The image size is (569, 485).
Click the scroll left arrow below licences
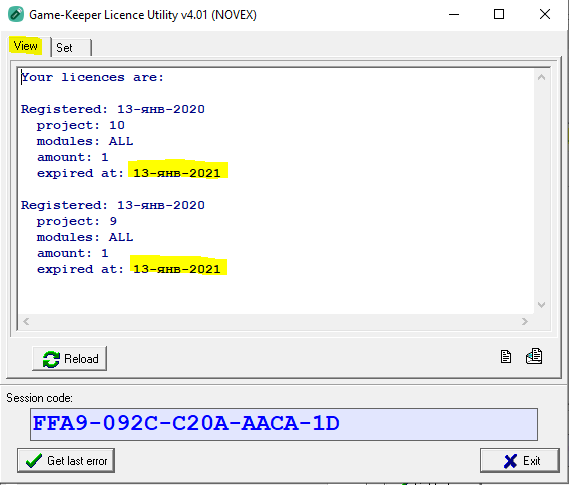[x=26, y=321]
